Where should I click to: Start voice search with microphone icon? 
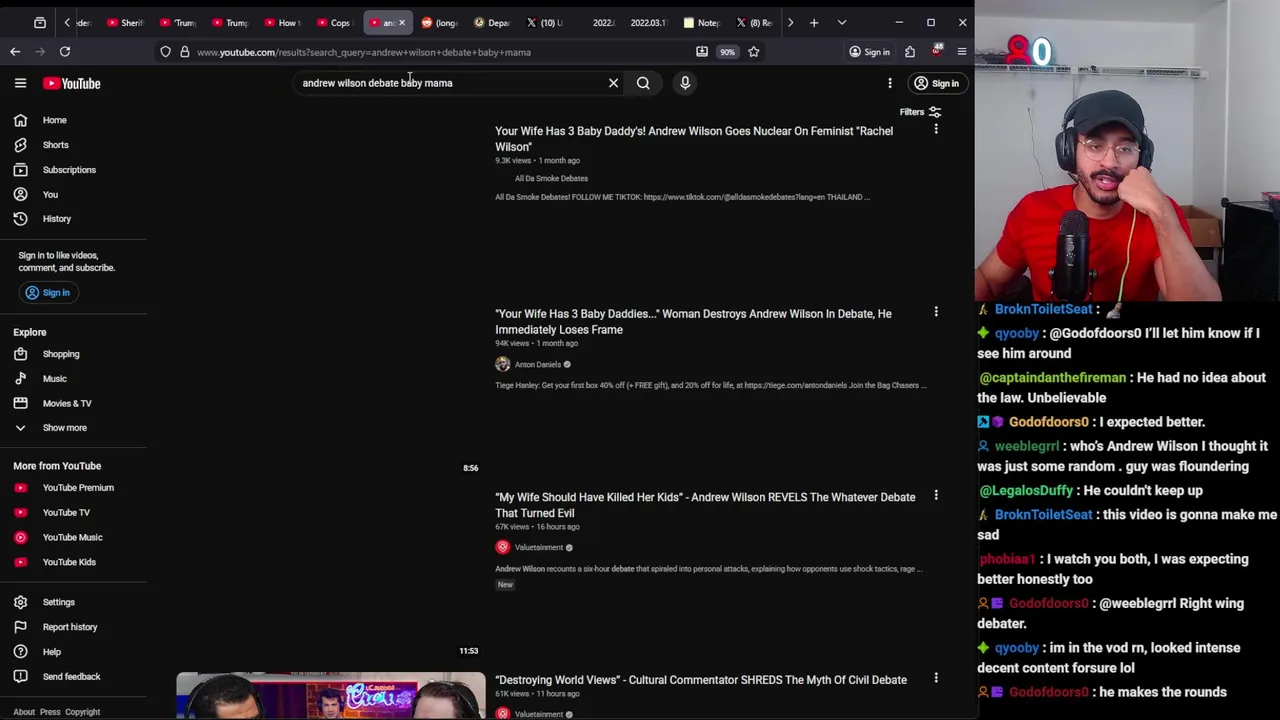click(x=685, y=83)
